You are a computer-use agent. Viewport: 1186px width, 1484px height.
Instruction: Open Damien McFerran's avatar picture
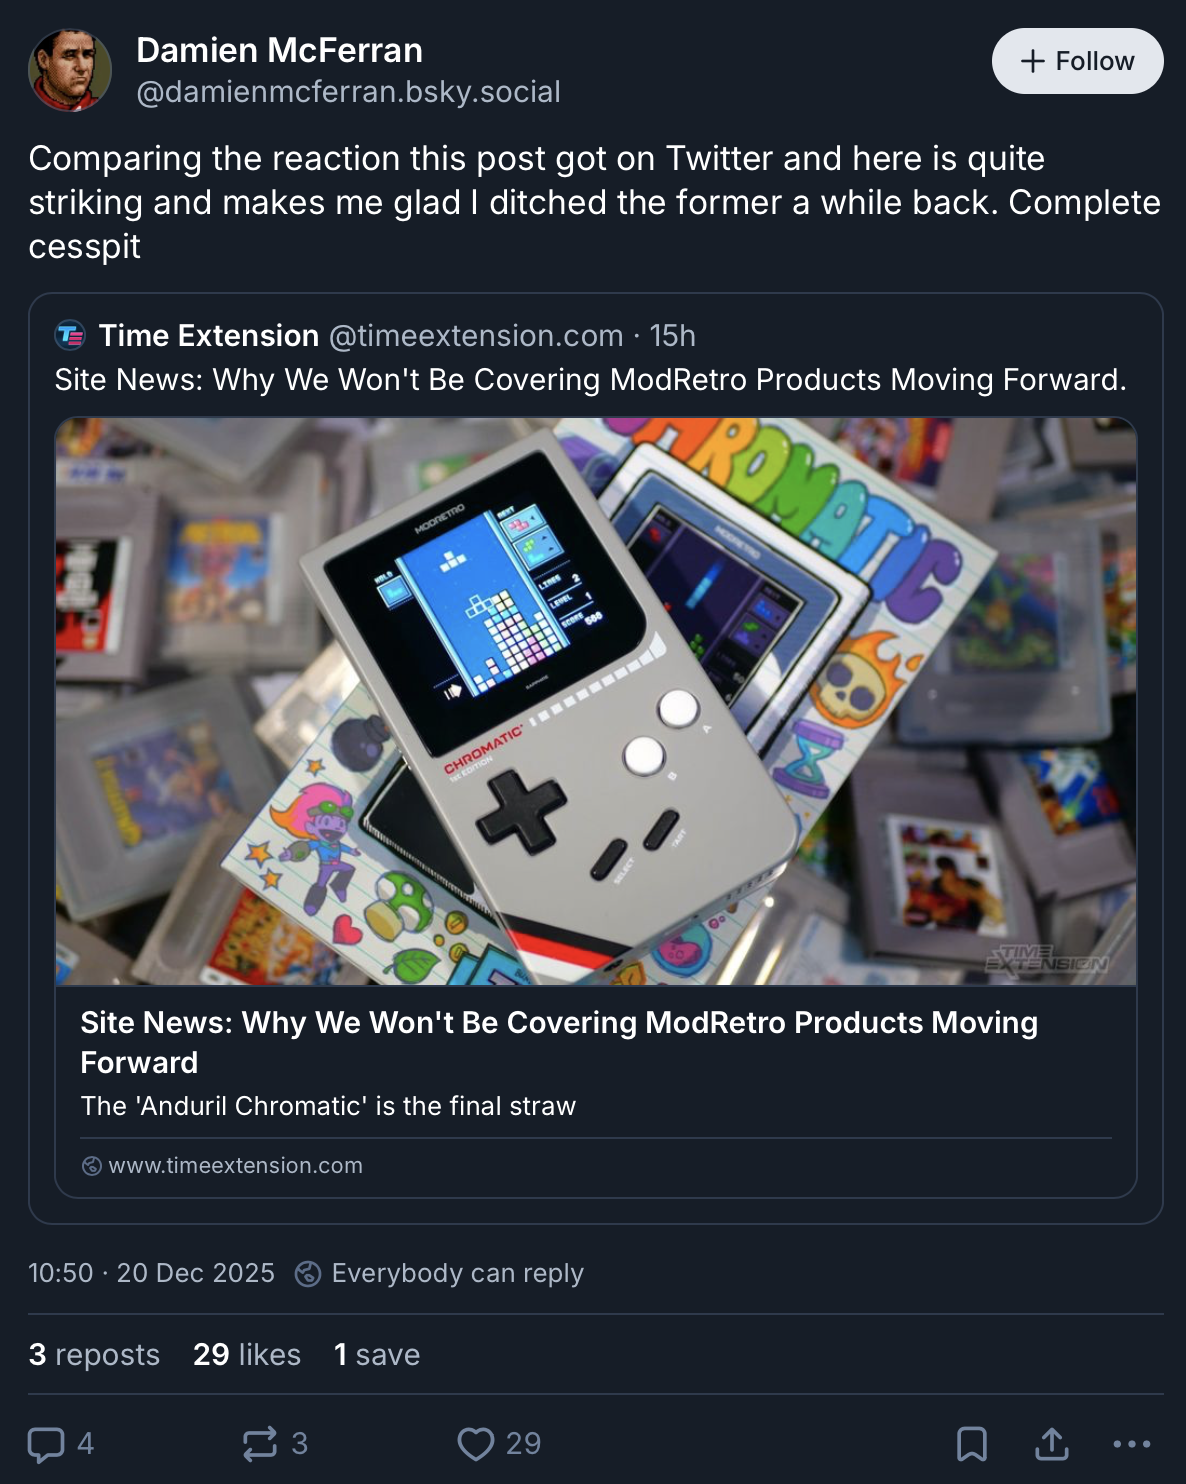(70, 70)
